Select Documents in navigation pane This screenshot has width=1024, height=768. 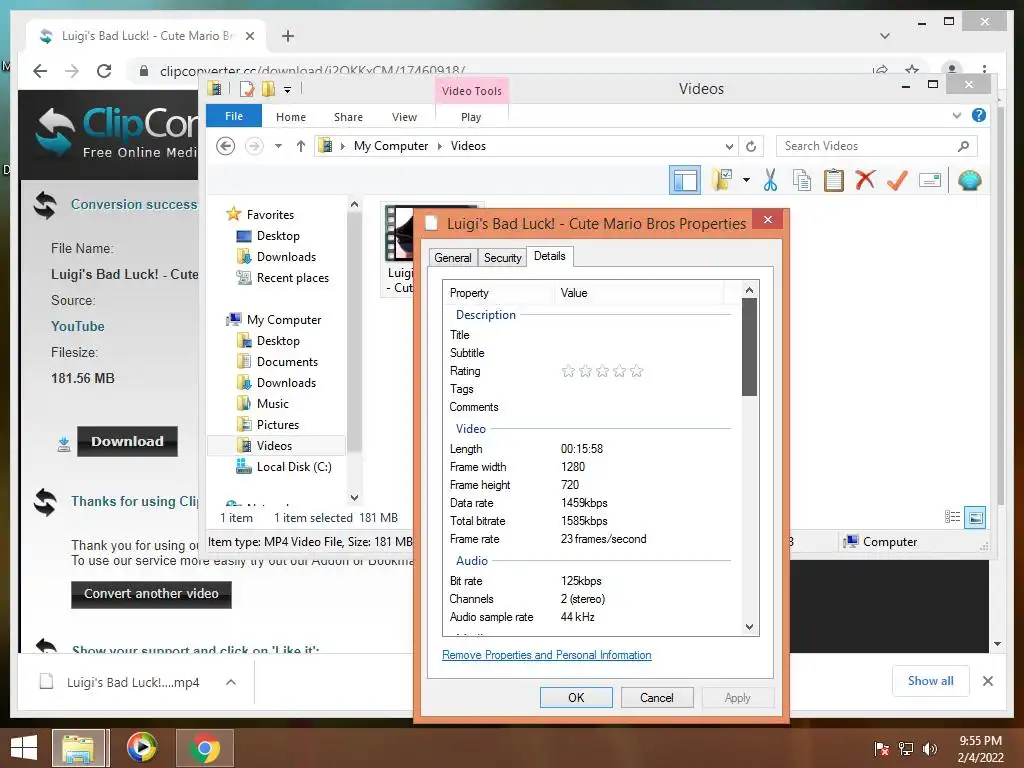[277, 362]
